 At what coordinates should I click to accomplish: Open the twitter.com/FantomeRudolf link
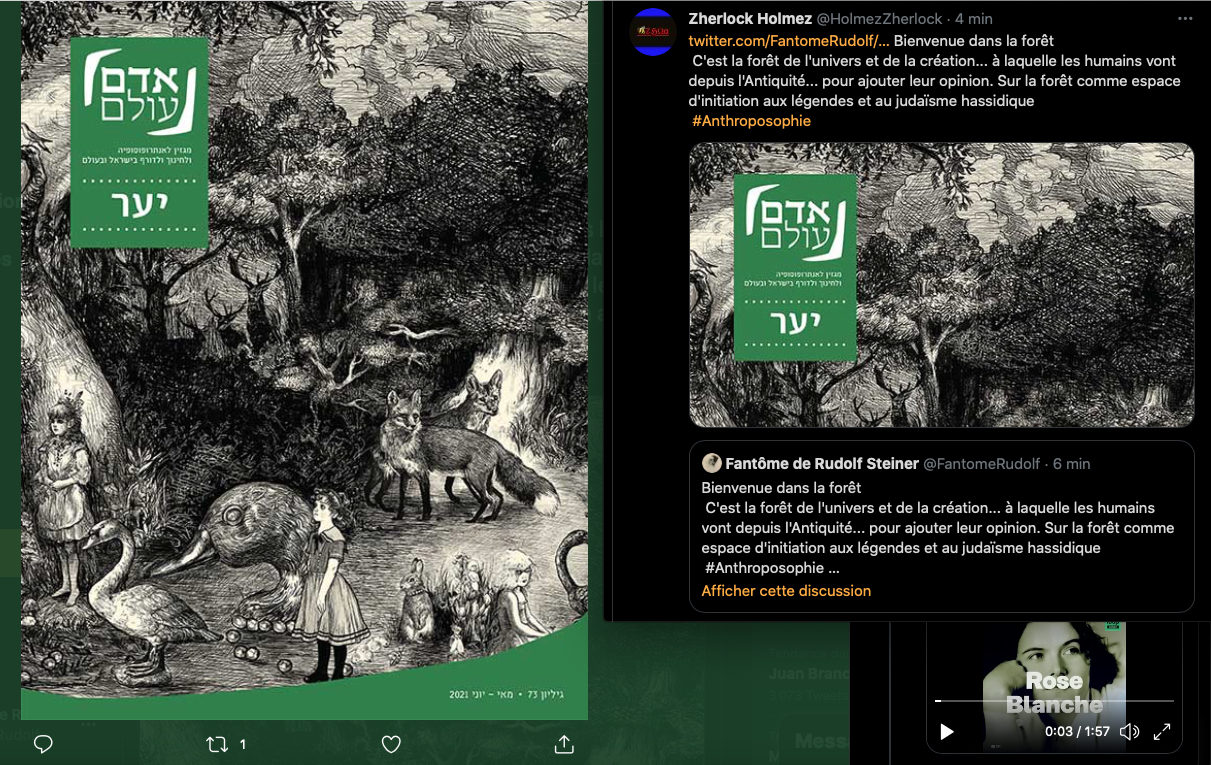coord(788,41)
